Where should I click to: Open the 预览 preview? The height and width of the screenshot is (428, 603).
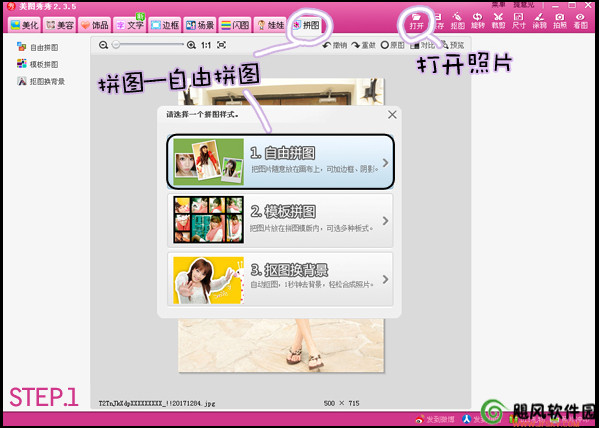(453, 45)
